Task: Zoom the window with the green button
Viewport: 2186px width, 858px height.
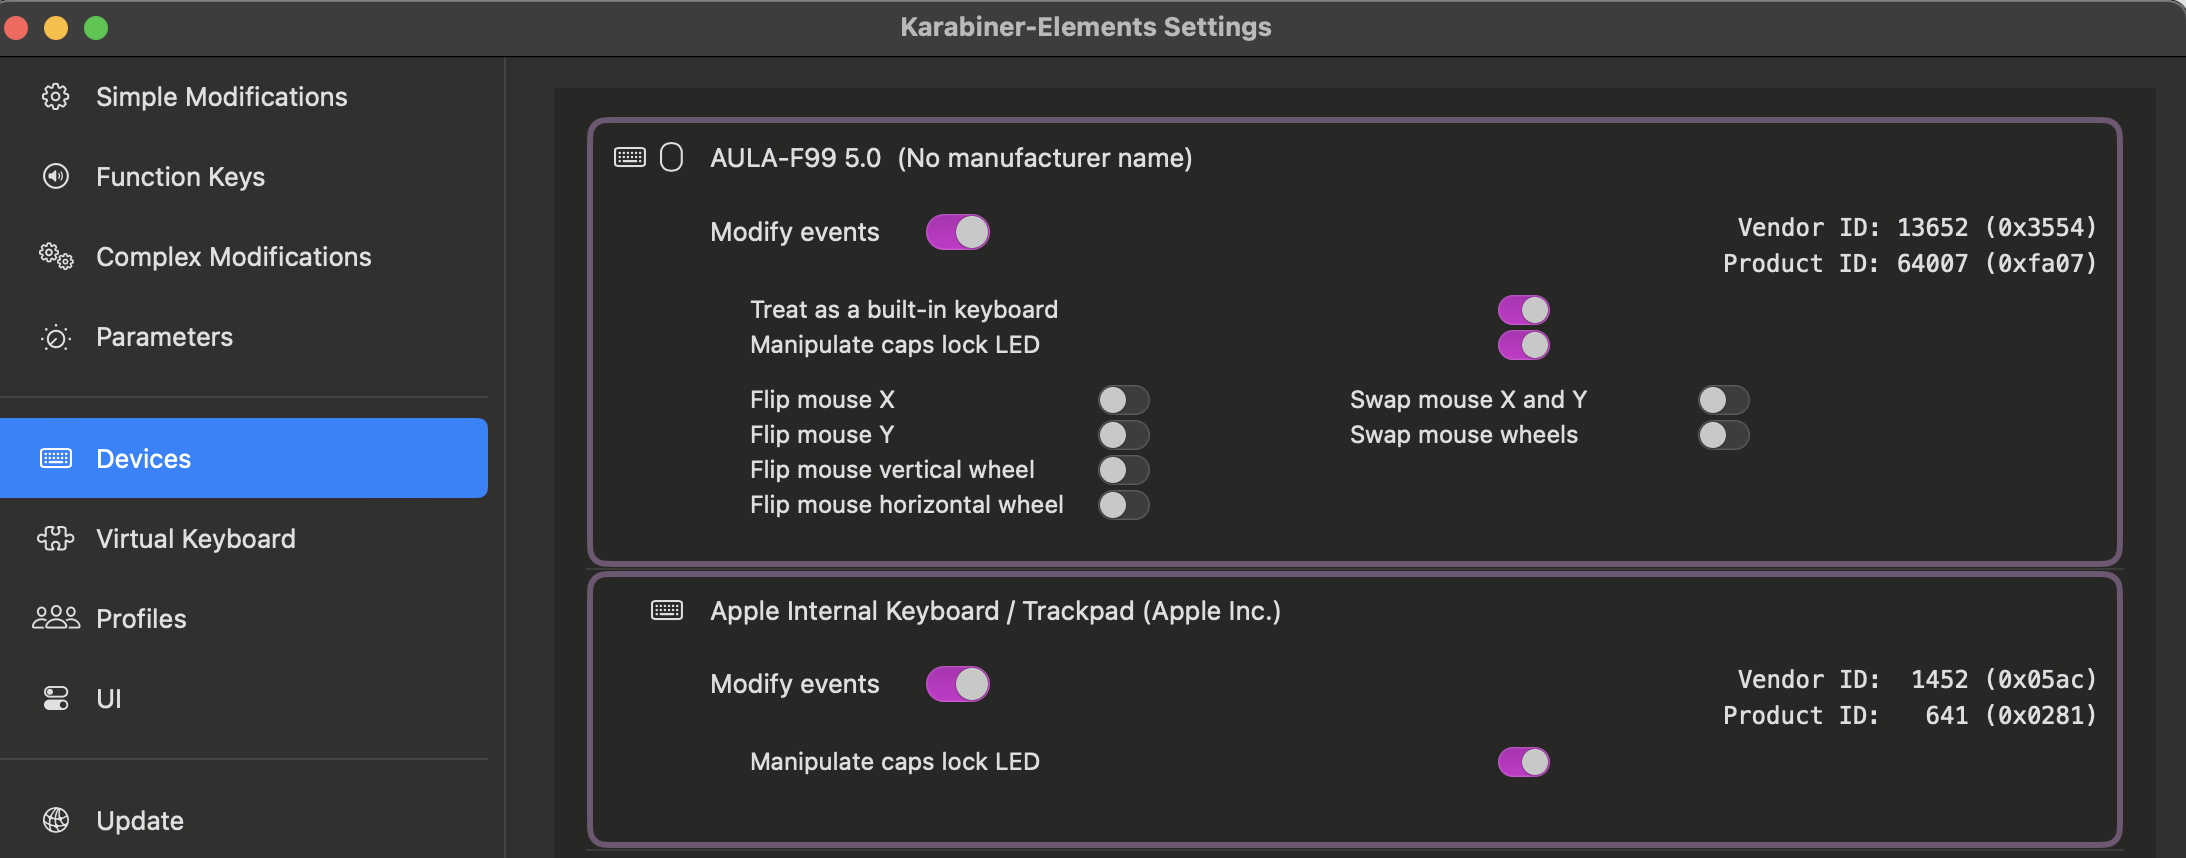Action: click(x=96, y=28)
